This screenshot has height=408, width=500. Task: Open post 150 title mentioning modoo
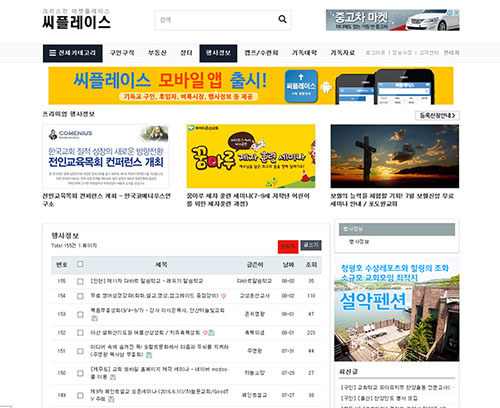click(159, 373)
